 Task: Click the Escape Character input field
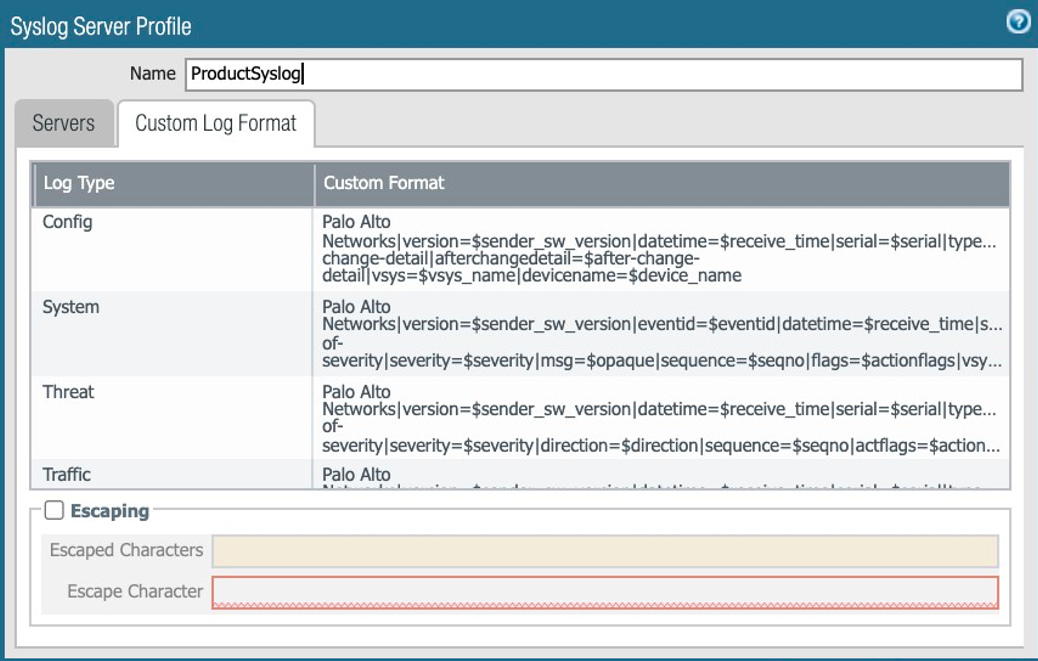[x=605, y=592]
